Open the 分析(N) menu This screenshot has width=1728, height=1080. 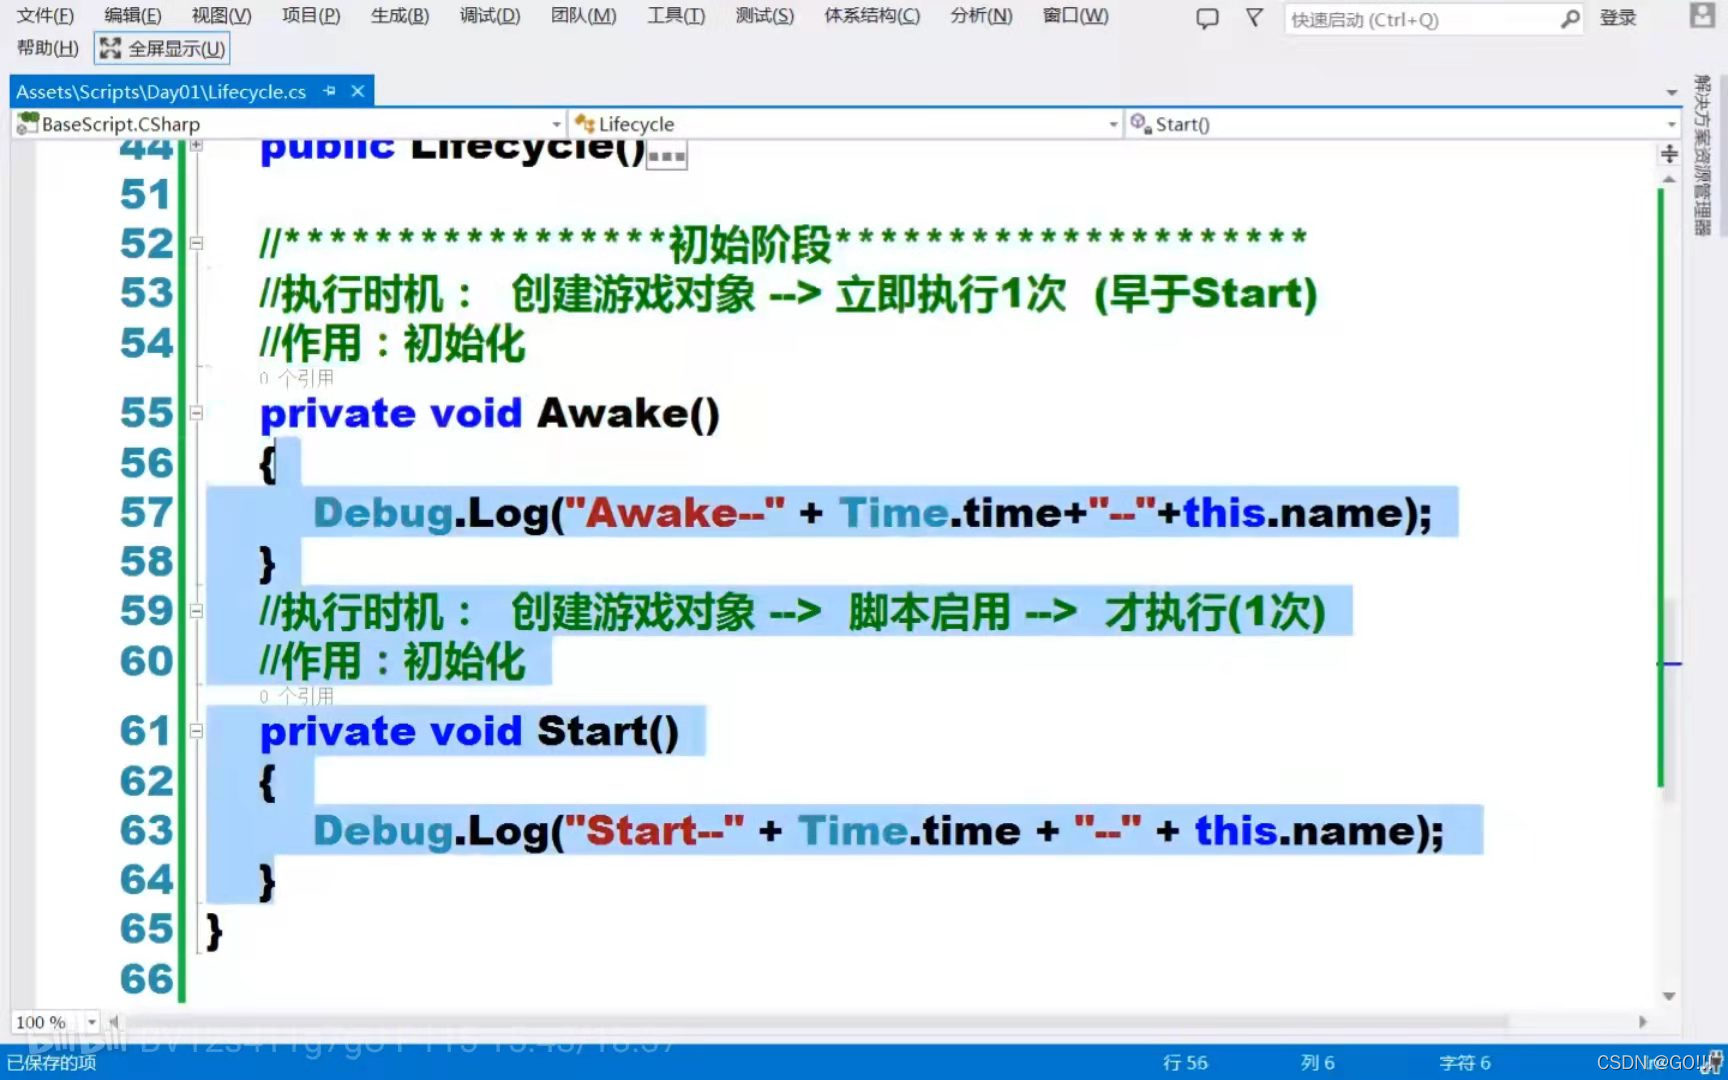pos(981,16)
